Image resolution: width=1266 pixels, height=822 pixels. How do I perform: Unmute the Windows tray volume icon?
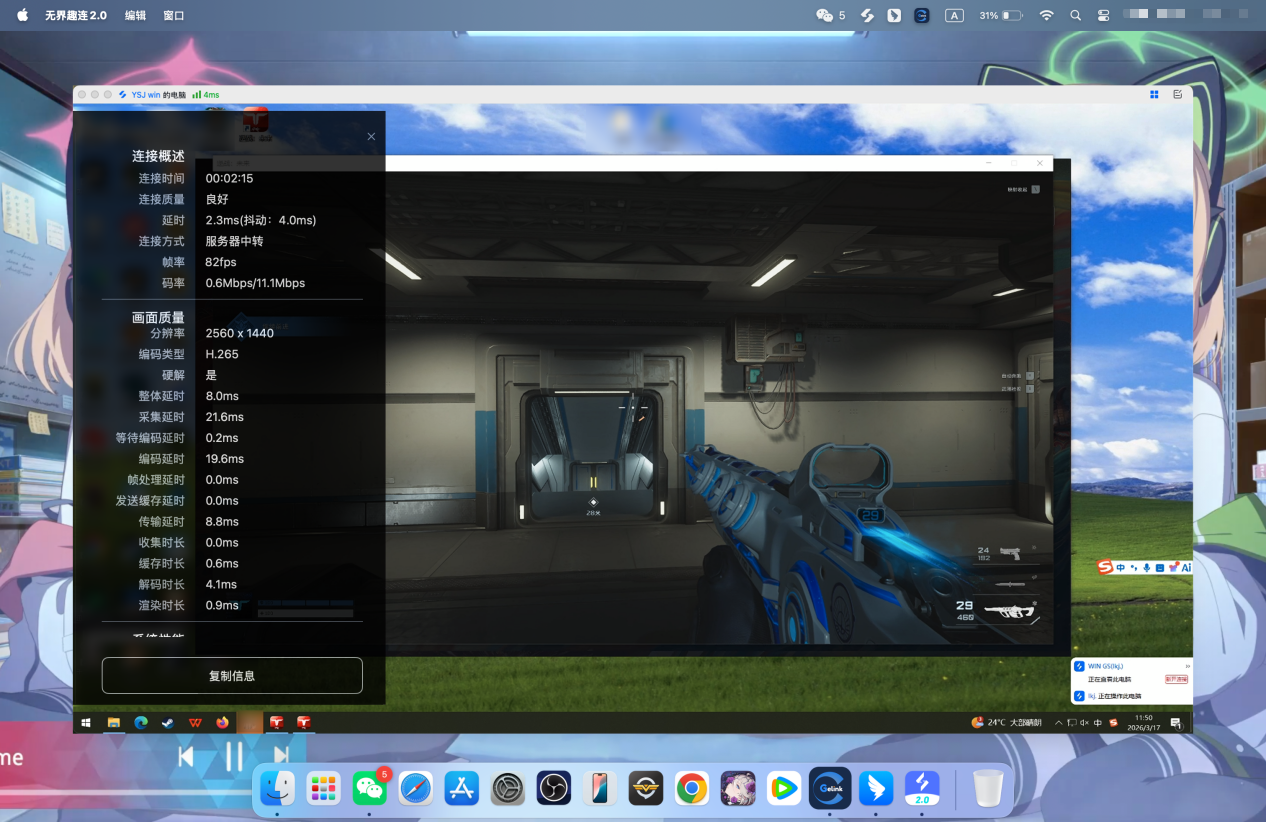point(1084,723)
